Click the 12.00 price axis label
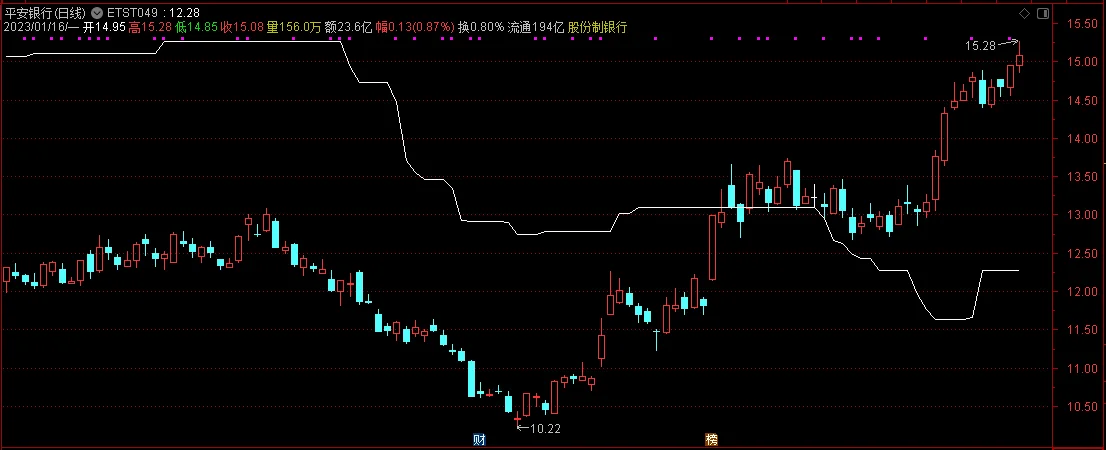Image resolution: width=1106 pixels, height=450 pixels. pos(1081,292)
